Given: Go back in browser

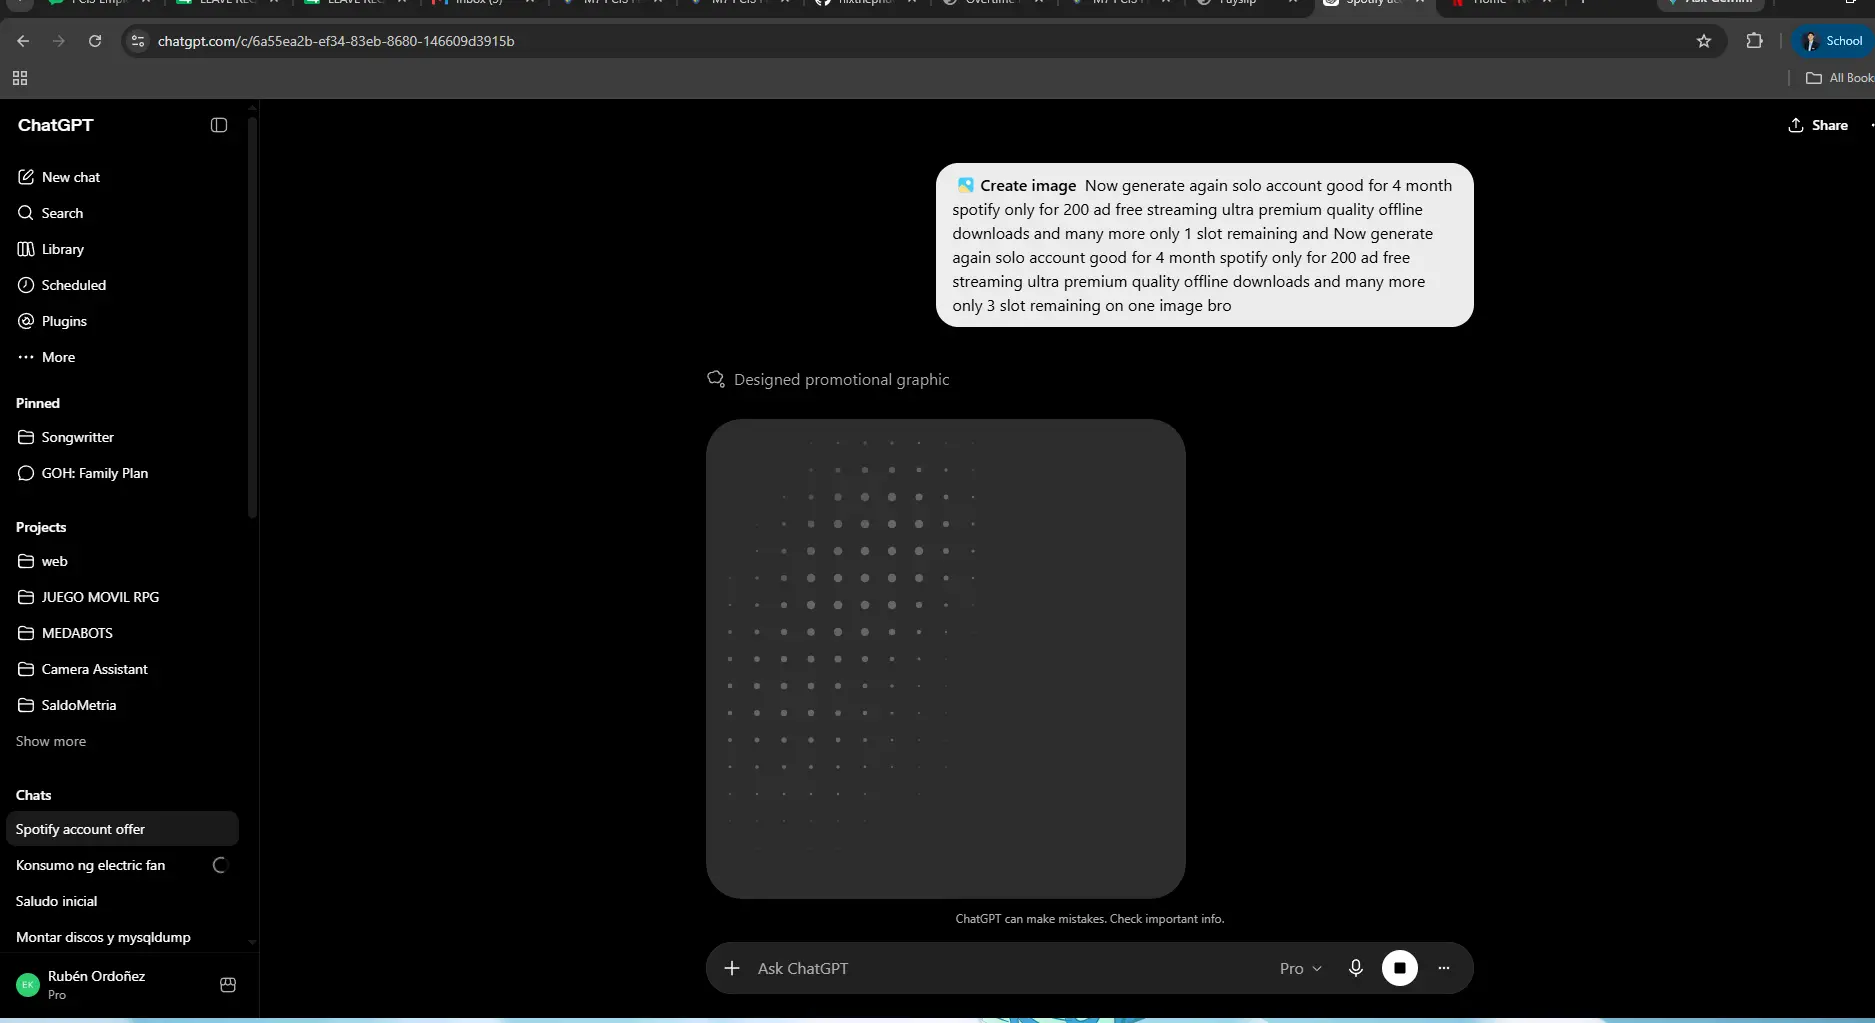Looking at the screenshot, I should pos(23,41).
